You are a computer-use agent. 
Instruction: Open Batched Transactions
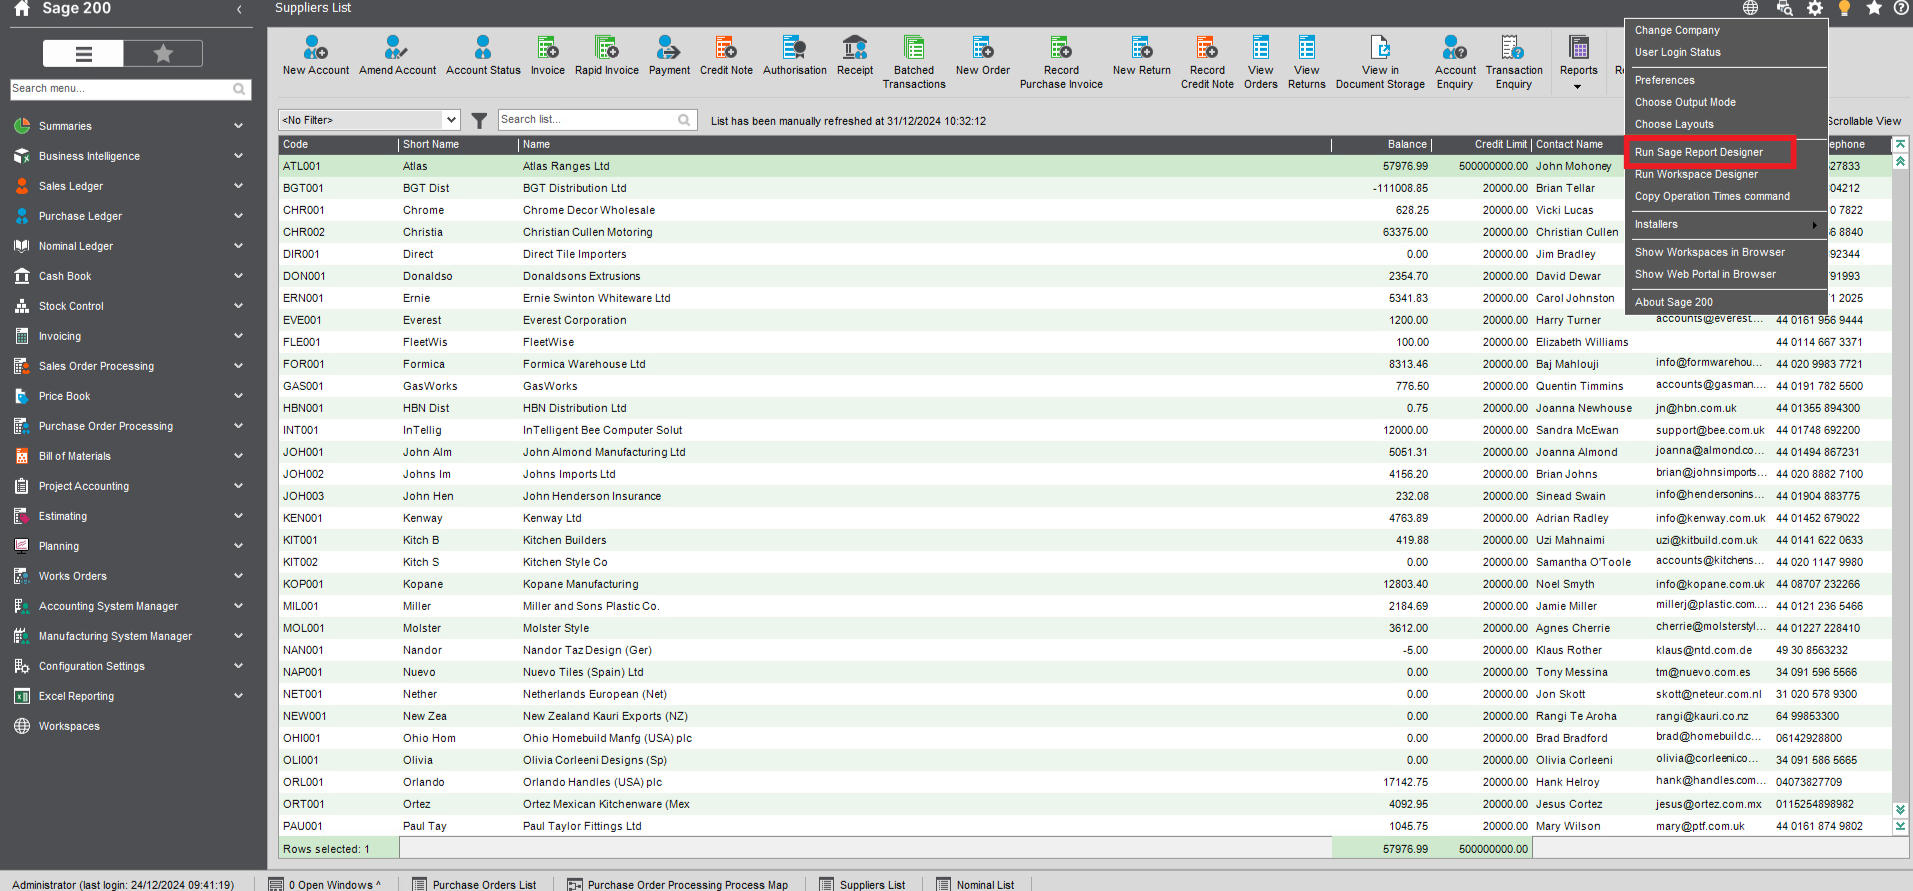tap(914, 62)
